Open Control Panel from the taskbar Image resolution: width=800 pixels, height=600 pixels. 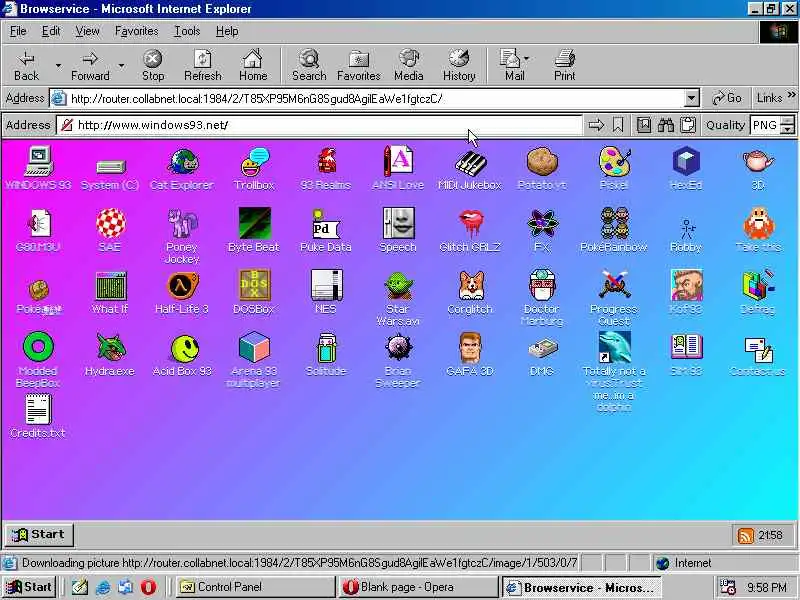click(x=255, y=587)
